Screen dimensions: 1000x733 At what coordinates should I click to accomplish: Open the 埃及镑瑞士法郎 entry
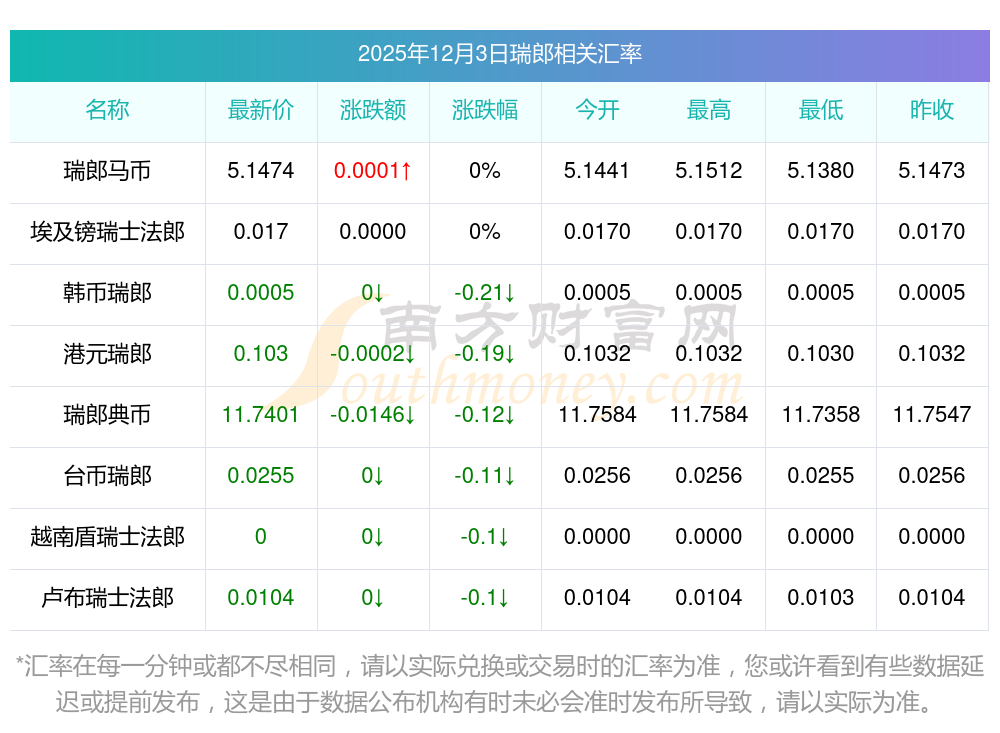point(107,232)
